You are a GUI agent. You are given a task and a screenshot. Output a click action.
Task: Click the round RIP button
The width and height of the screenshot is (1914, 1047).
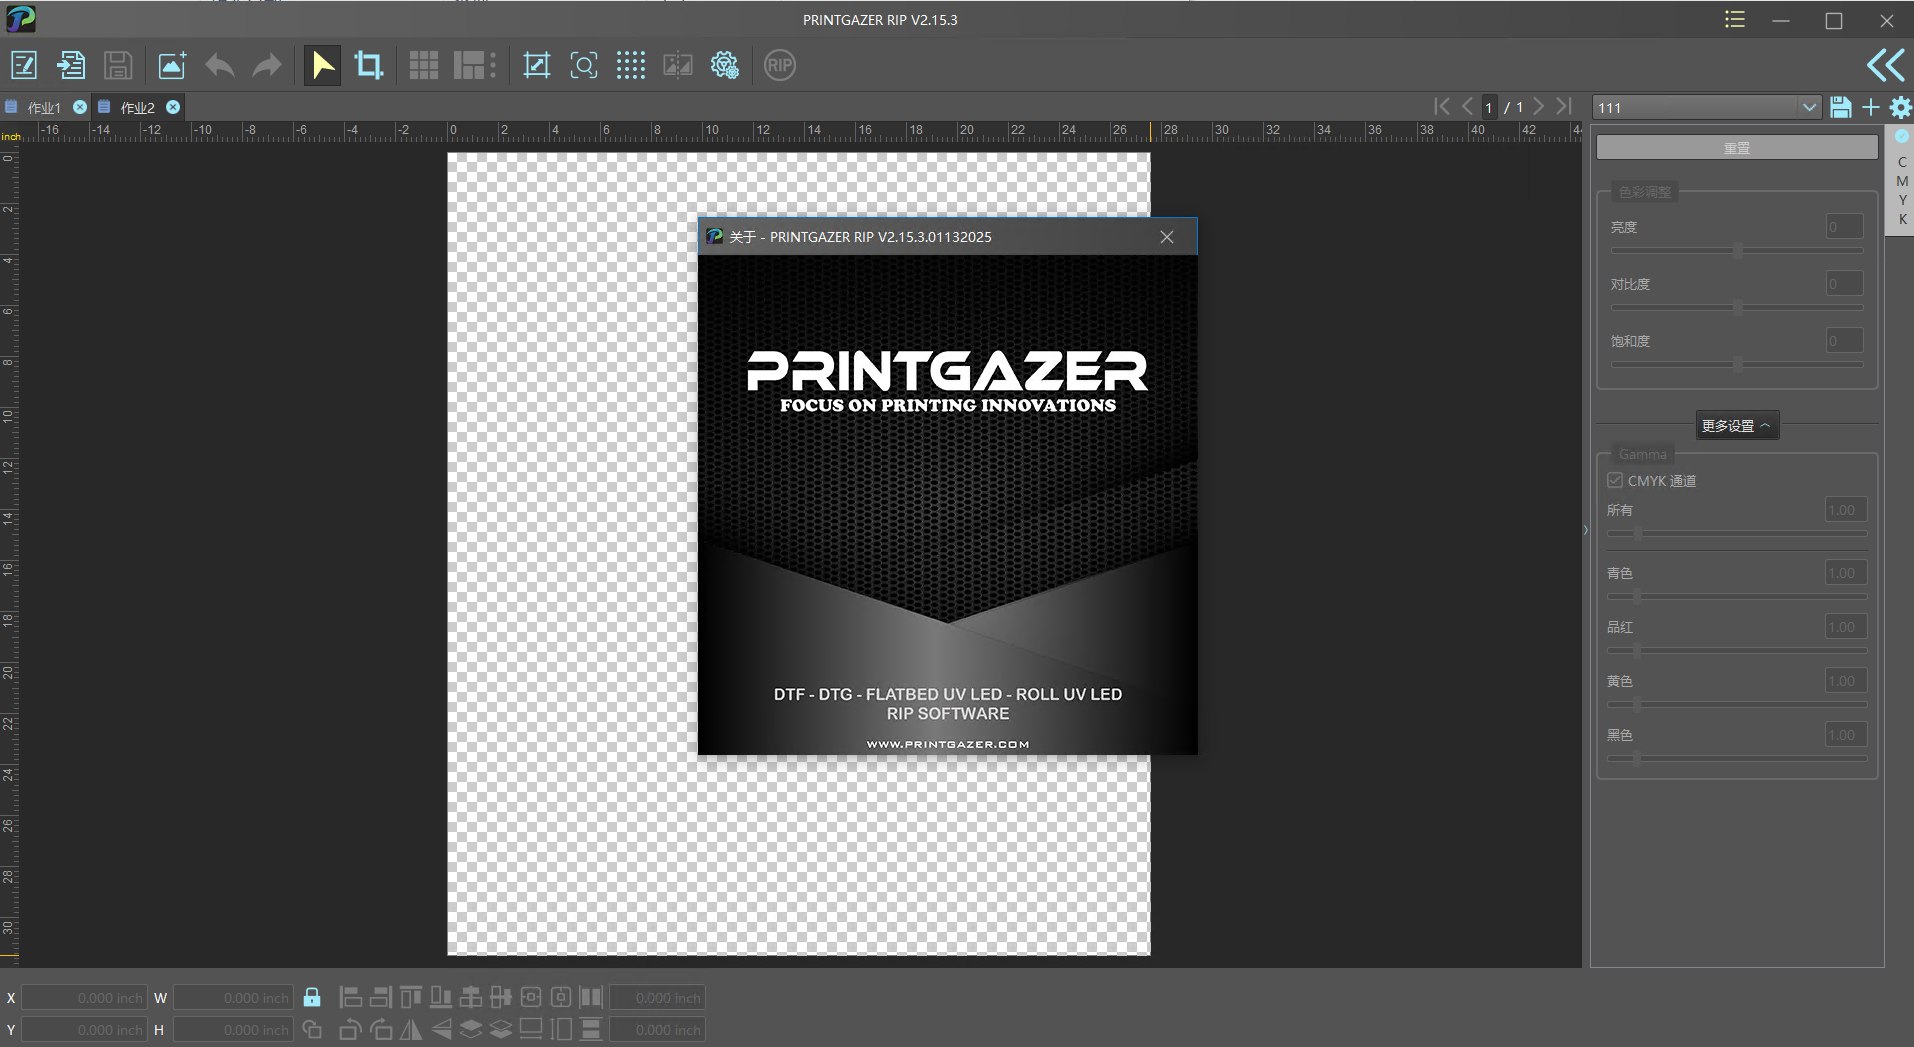[780, 66]
